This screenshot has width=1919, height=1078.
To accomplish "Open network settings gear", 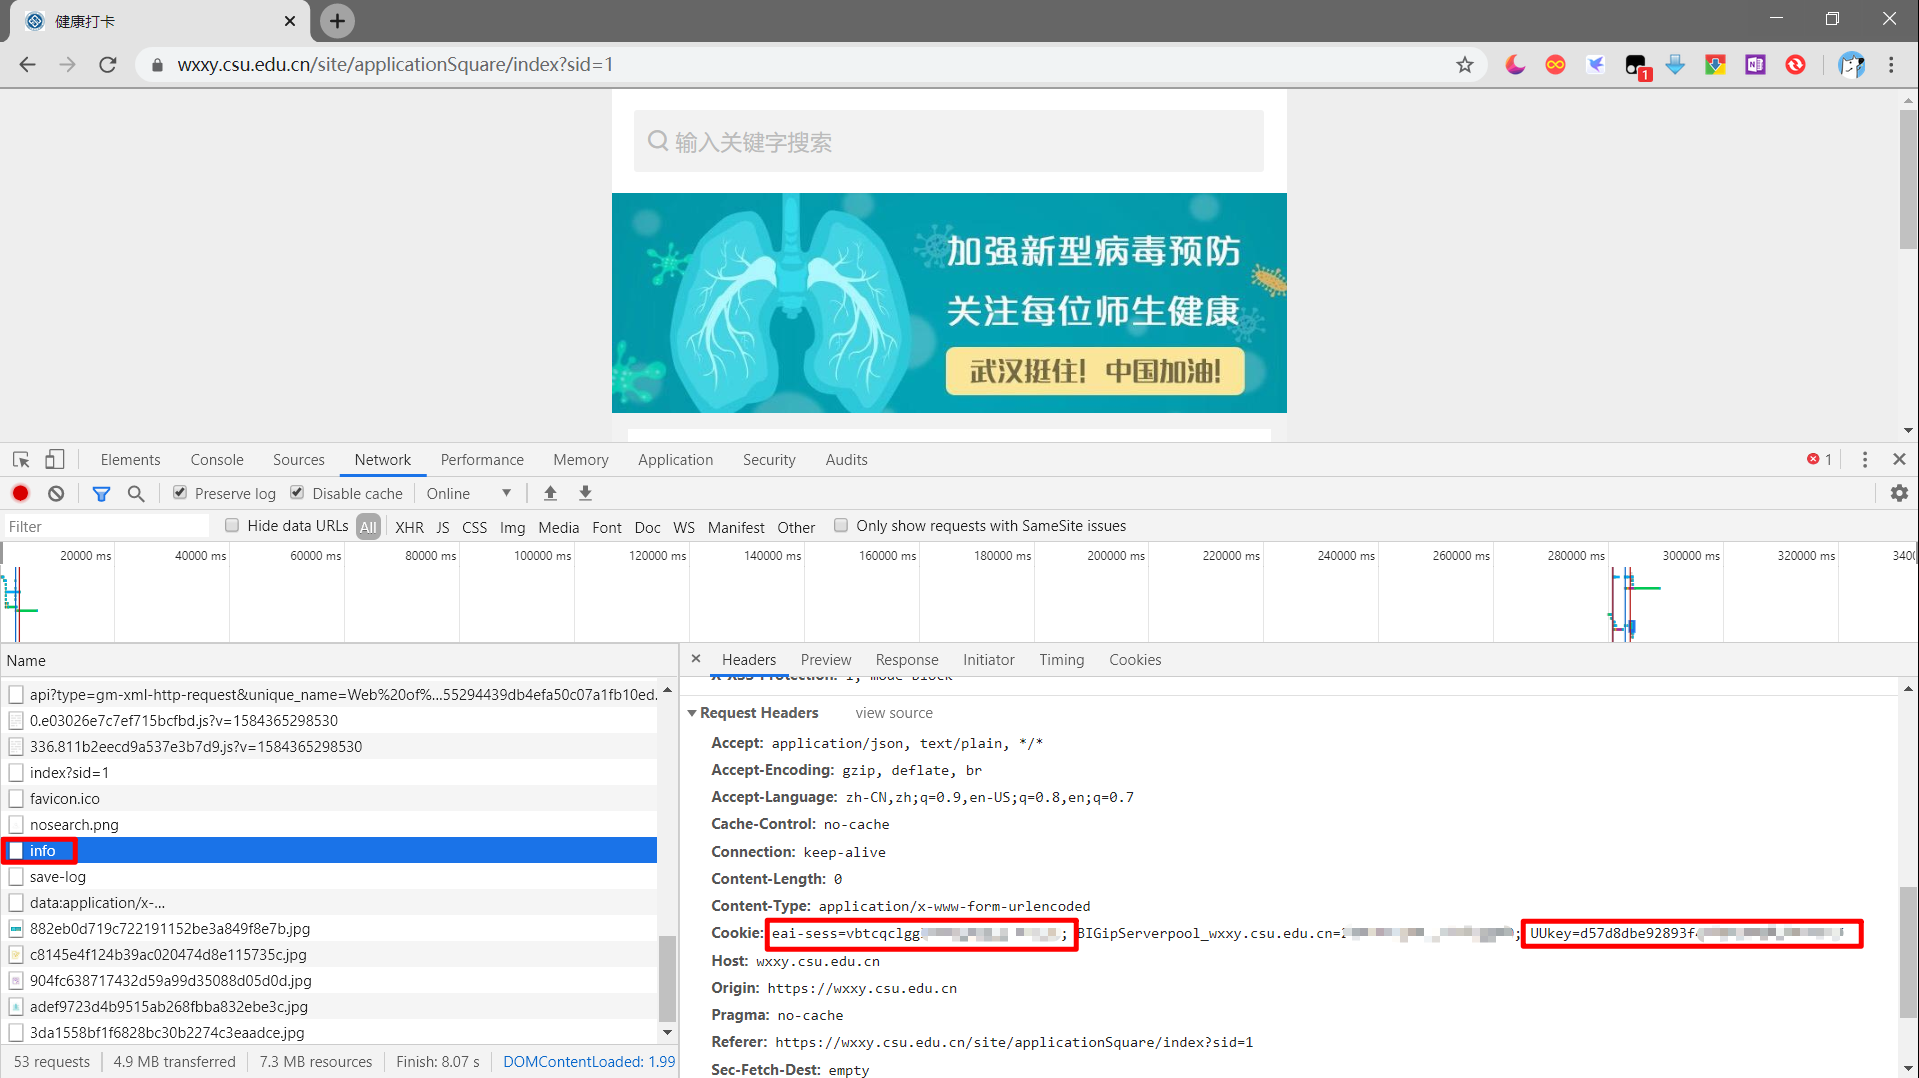I will coord(1899,493).
